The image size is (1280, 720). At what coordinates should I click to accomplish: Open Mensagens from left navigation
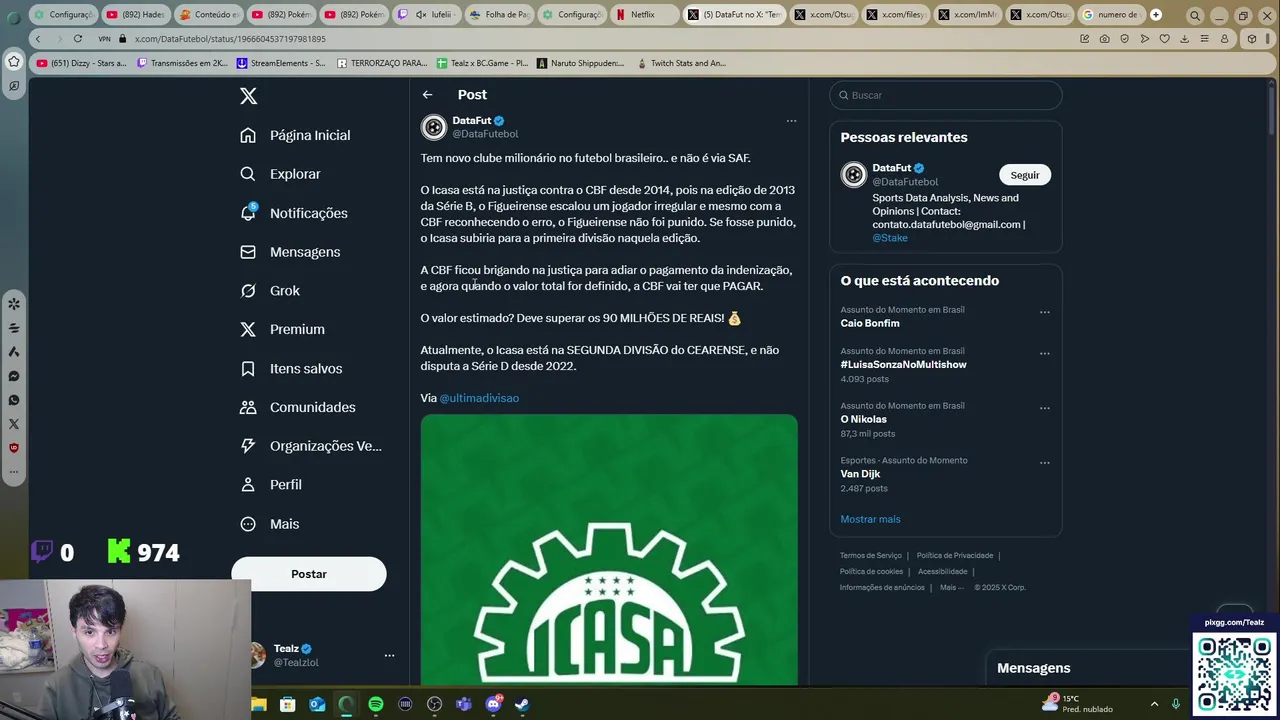(x=290, y=252)
